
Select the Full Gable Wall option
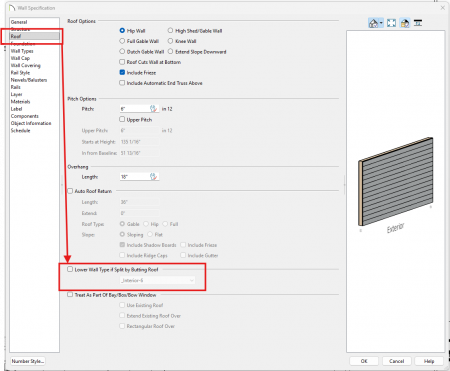pos(122,41)
